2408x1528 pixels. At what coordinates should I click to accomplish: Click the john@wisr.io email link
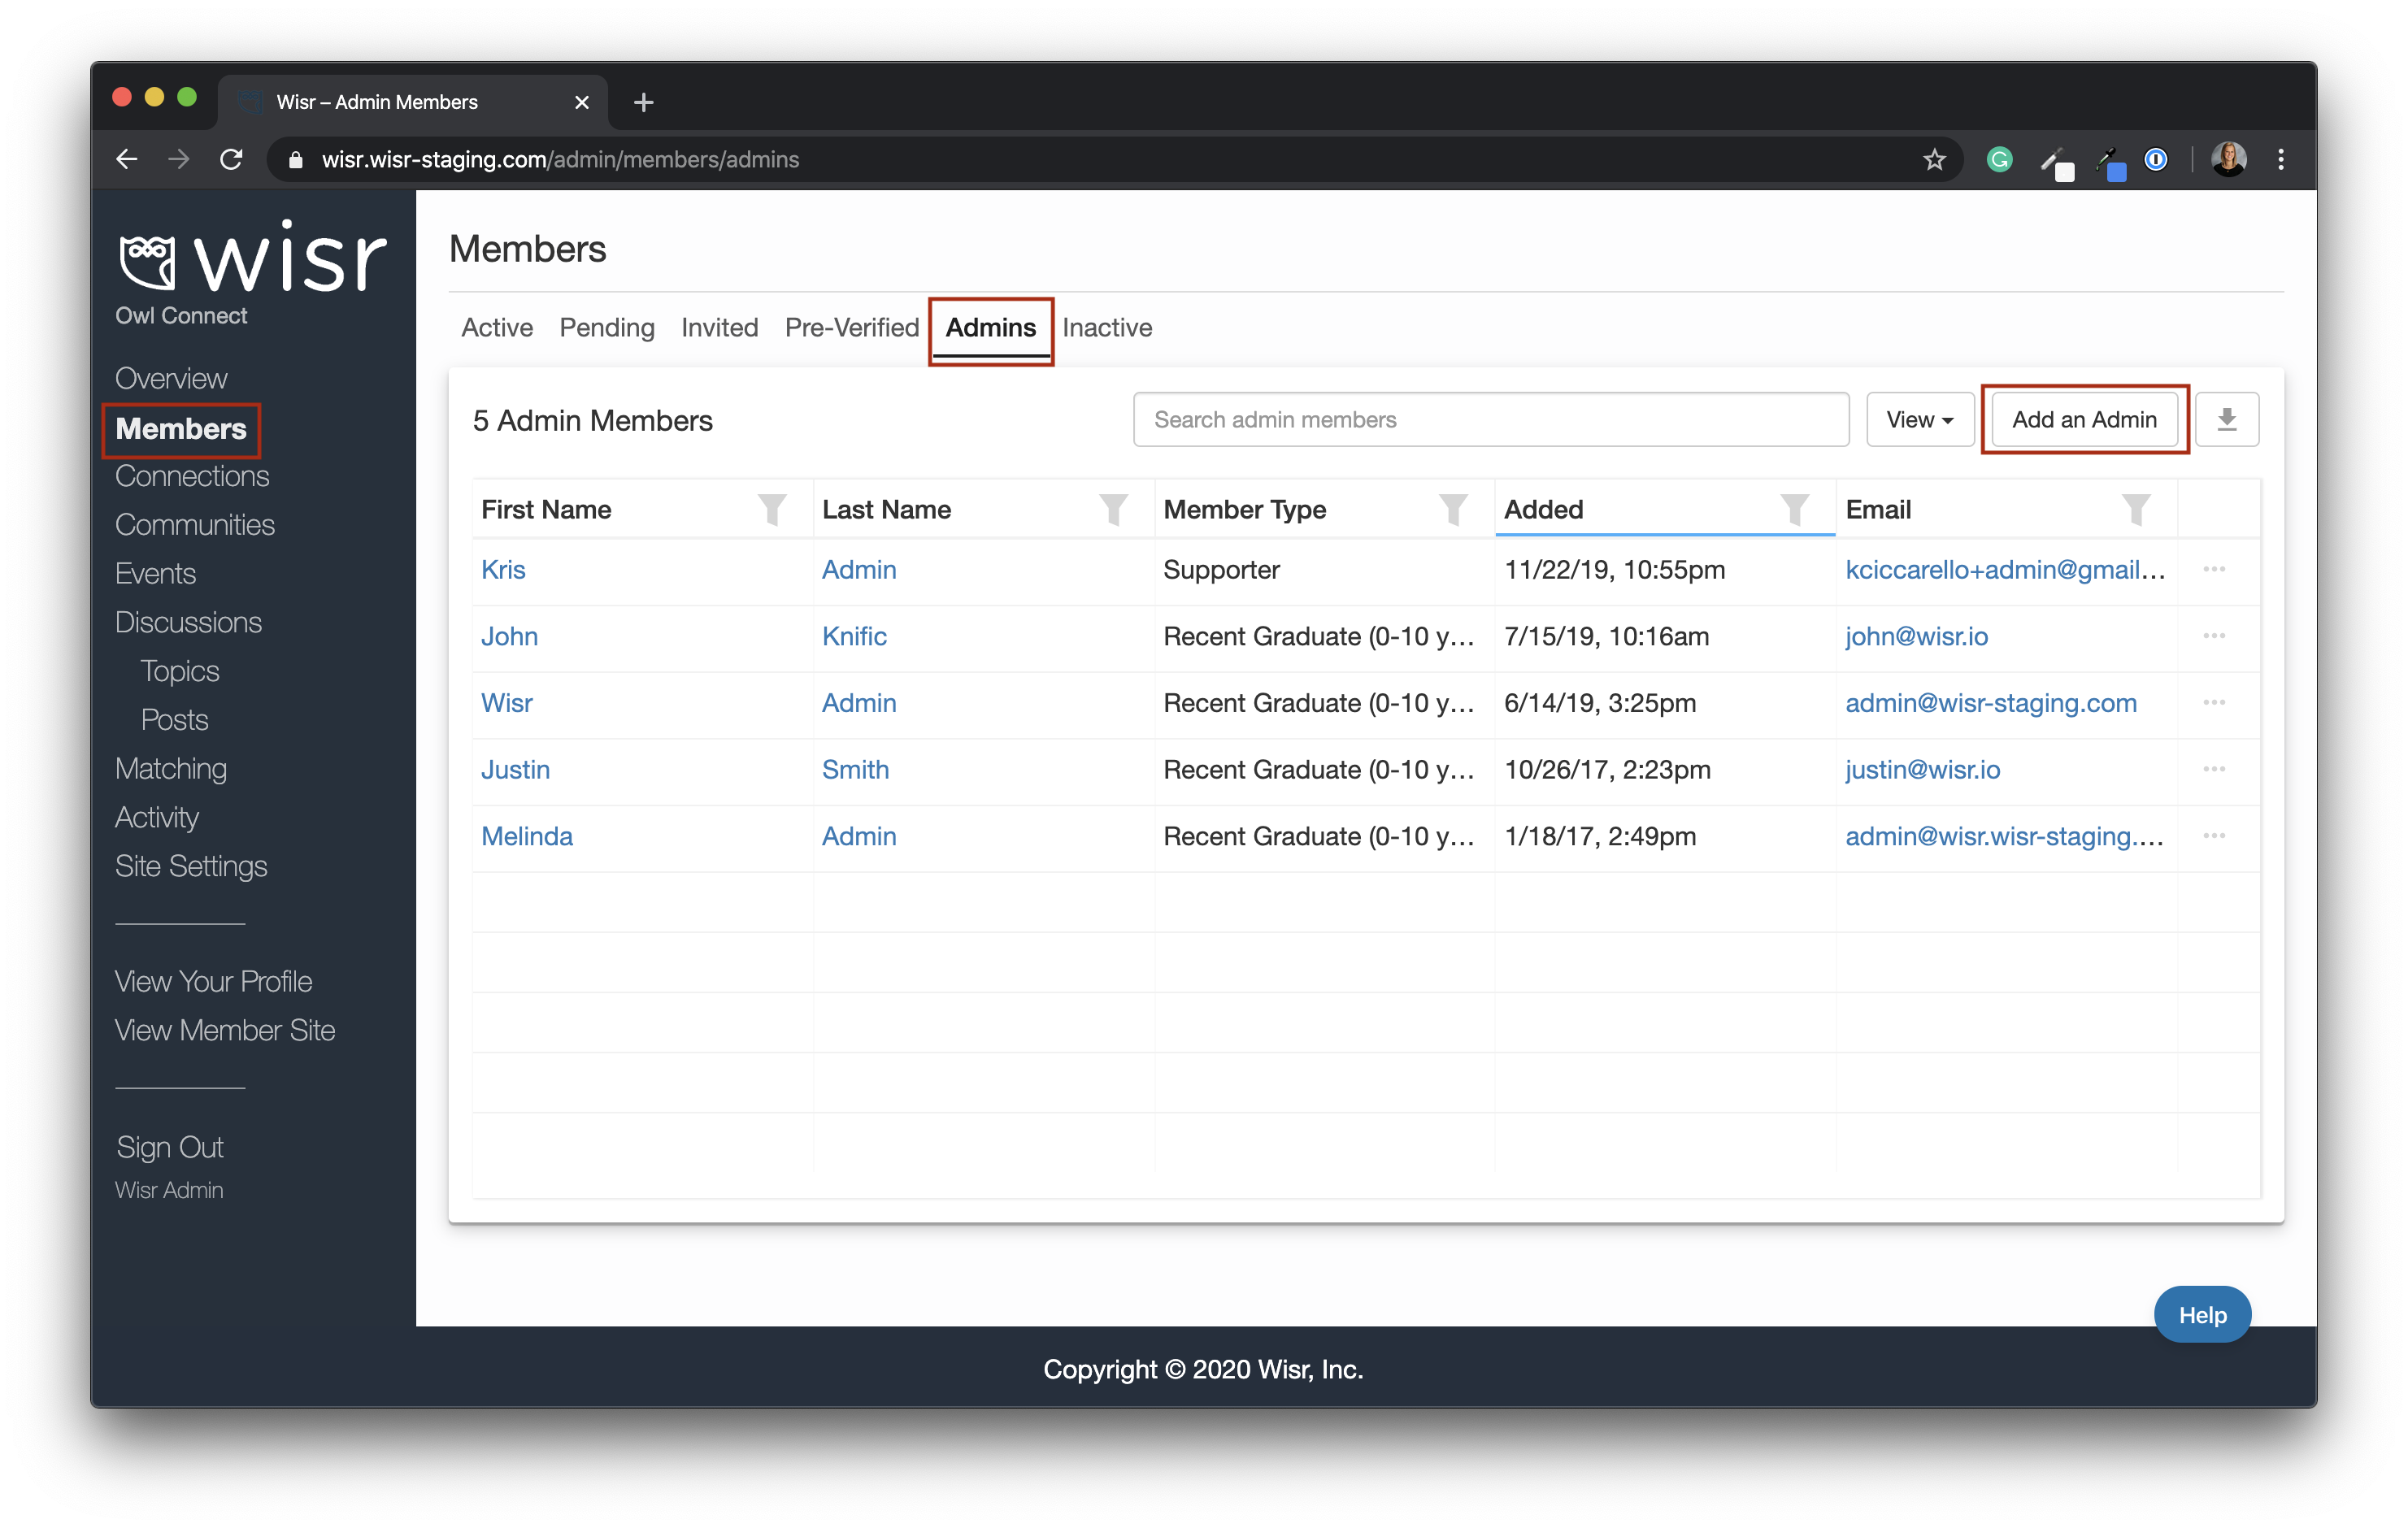pos(1916,637)
